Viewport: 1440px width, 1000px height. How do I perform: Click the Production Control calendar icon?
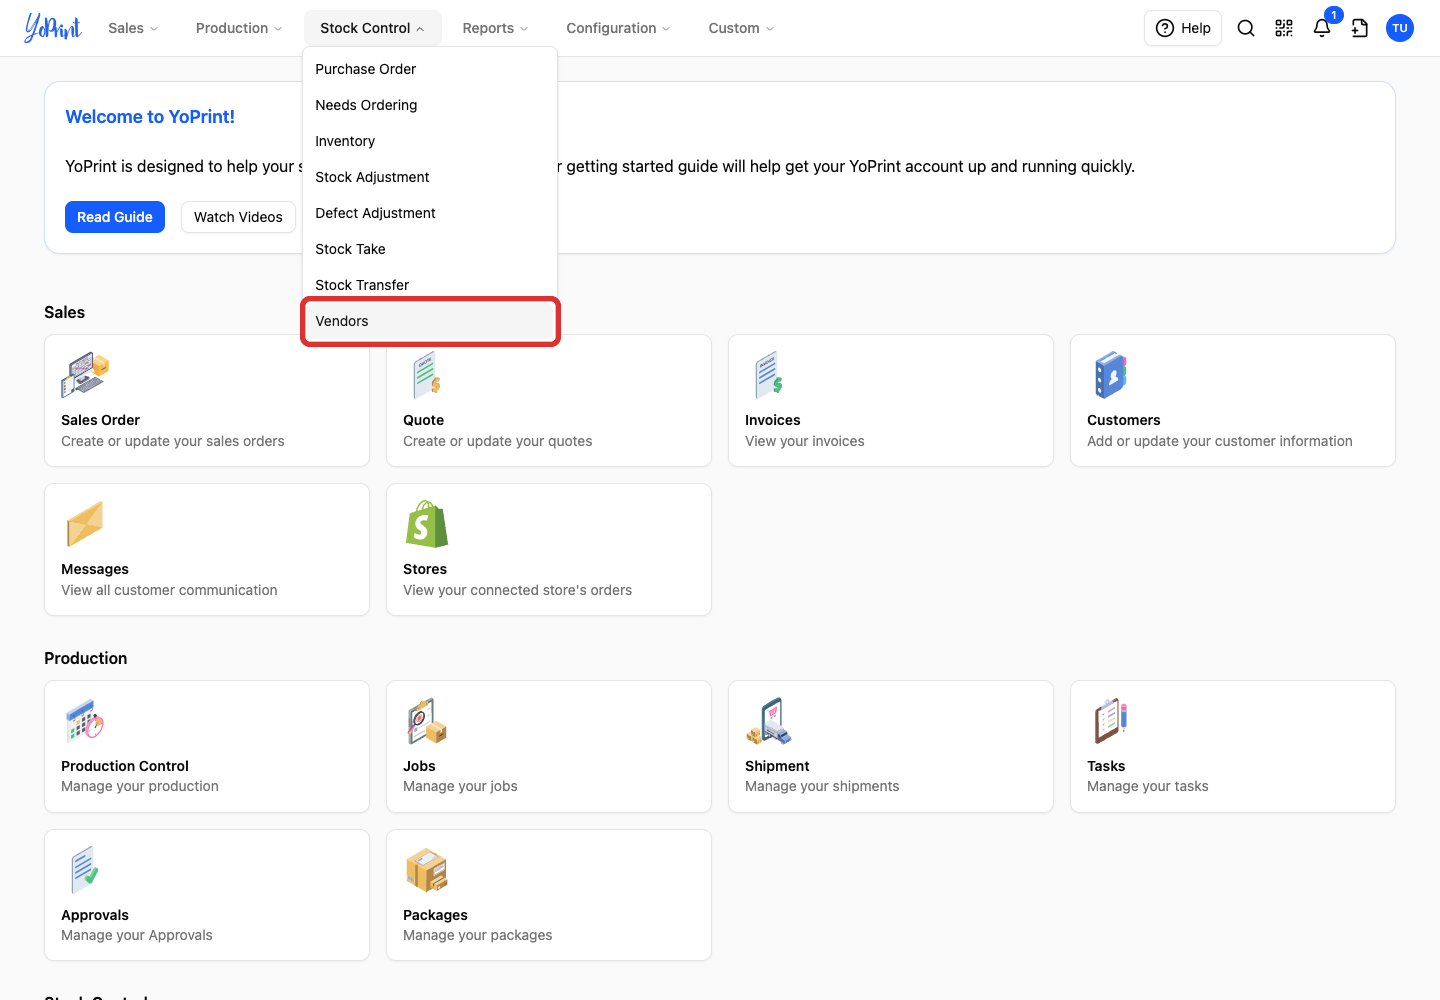[85, 721]
